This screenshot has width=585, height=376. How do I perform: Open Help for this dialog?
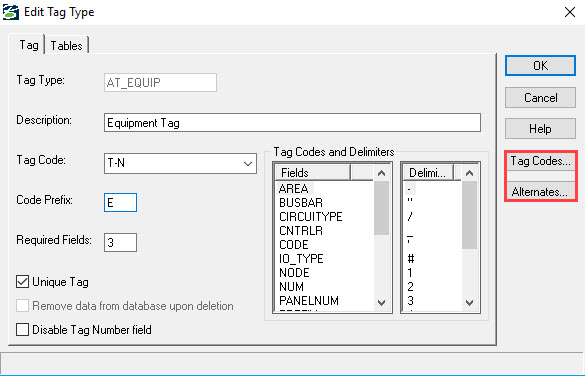click(540, 129)
